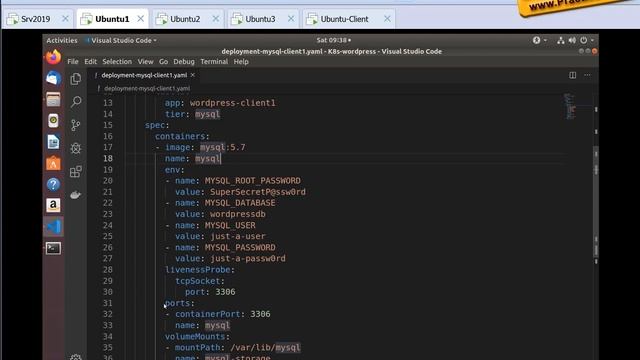Click the wordpressdb value on line 23
Image resolution: width=640 pixels, height=360 pixels.
(x=238, y=214)
